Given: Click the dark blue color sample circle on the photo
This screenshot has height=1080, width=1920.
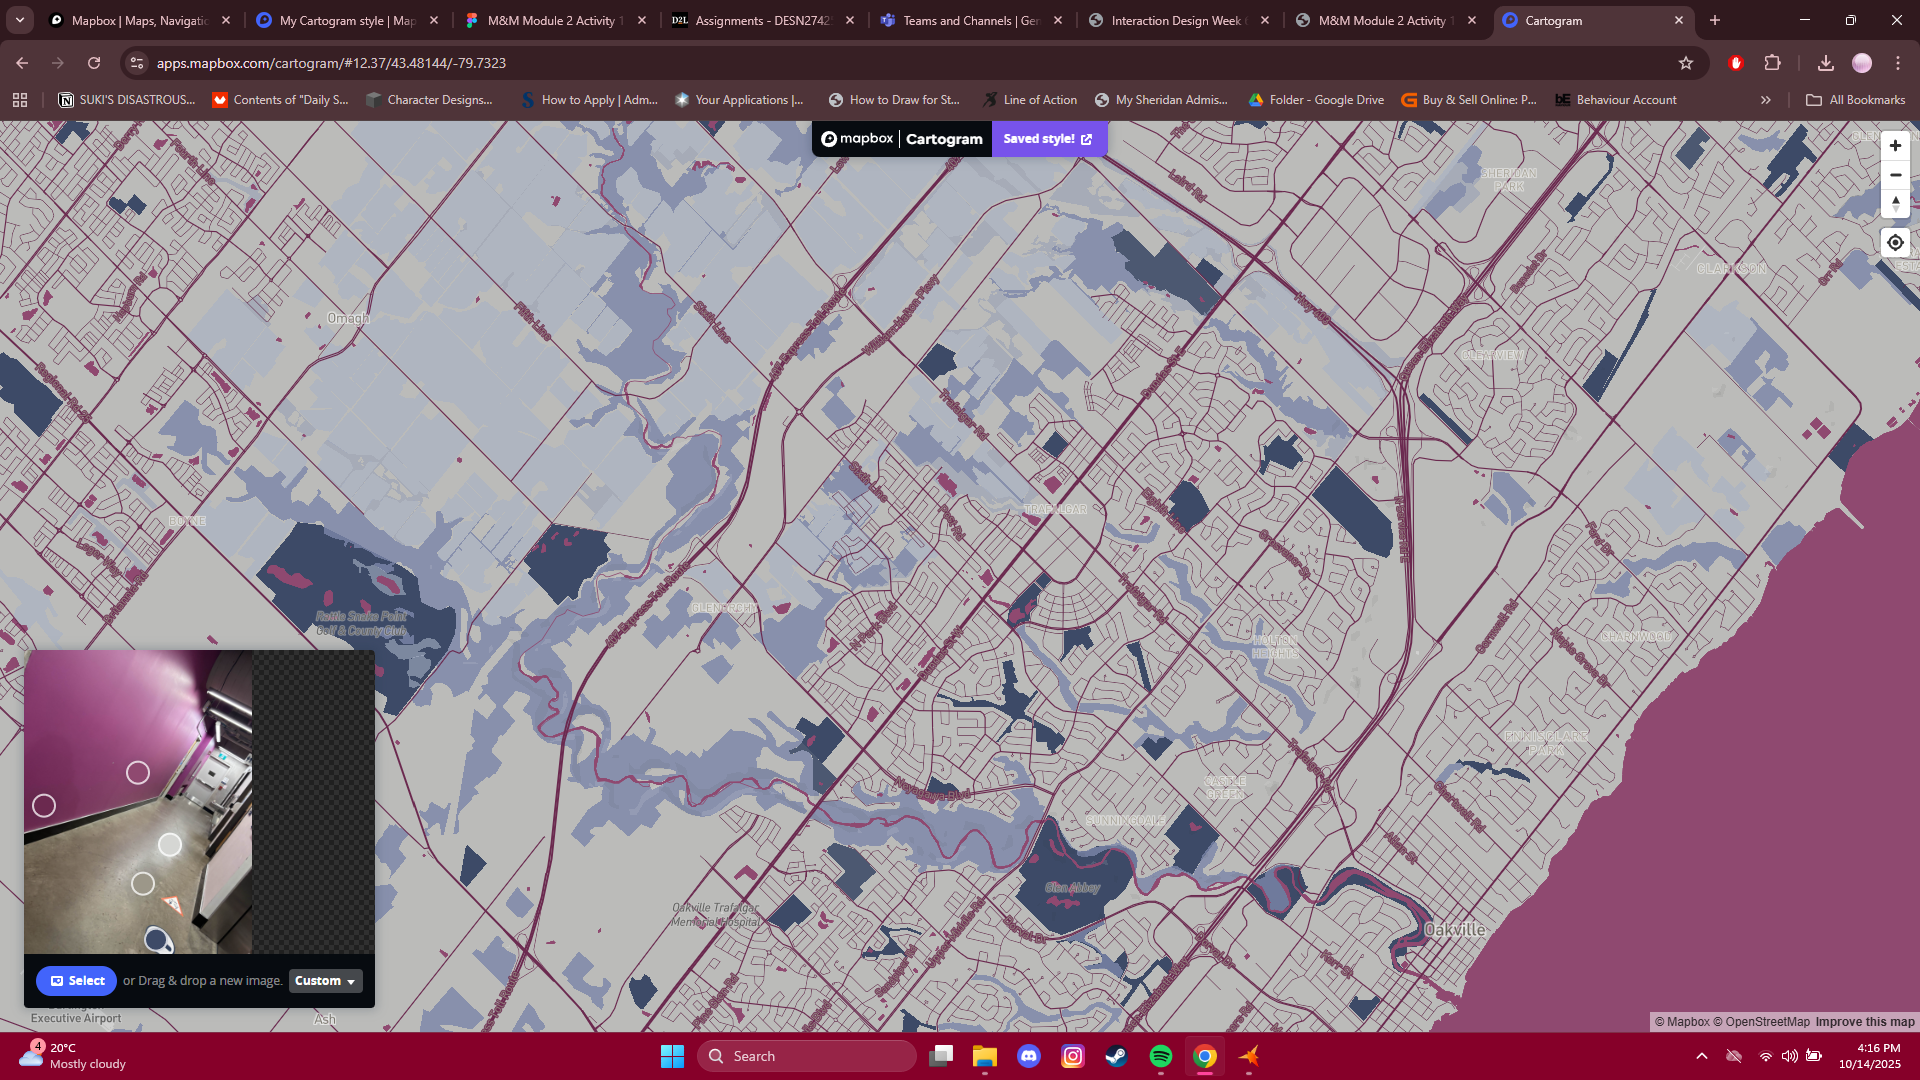Looking at the screenshot, I should point(158,938).
